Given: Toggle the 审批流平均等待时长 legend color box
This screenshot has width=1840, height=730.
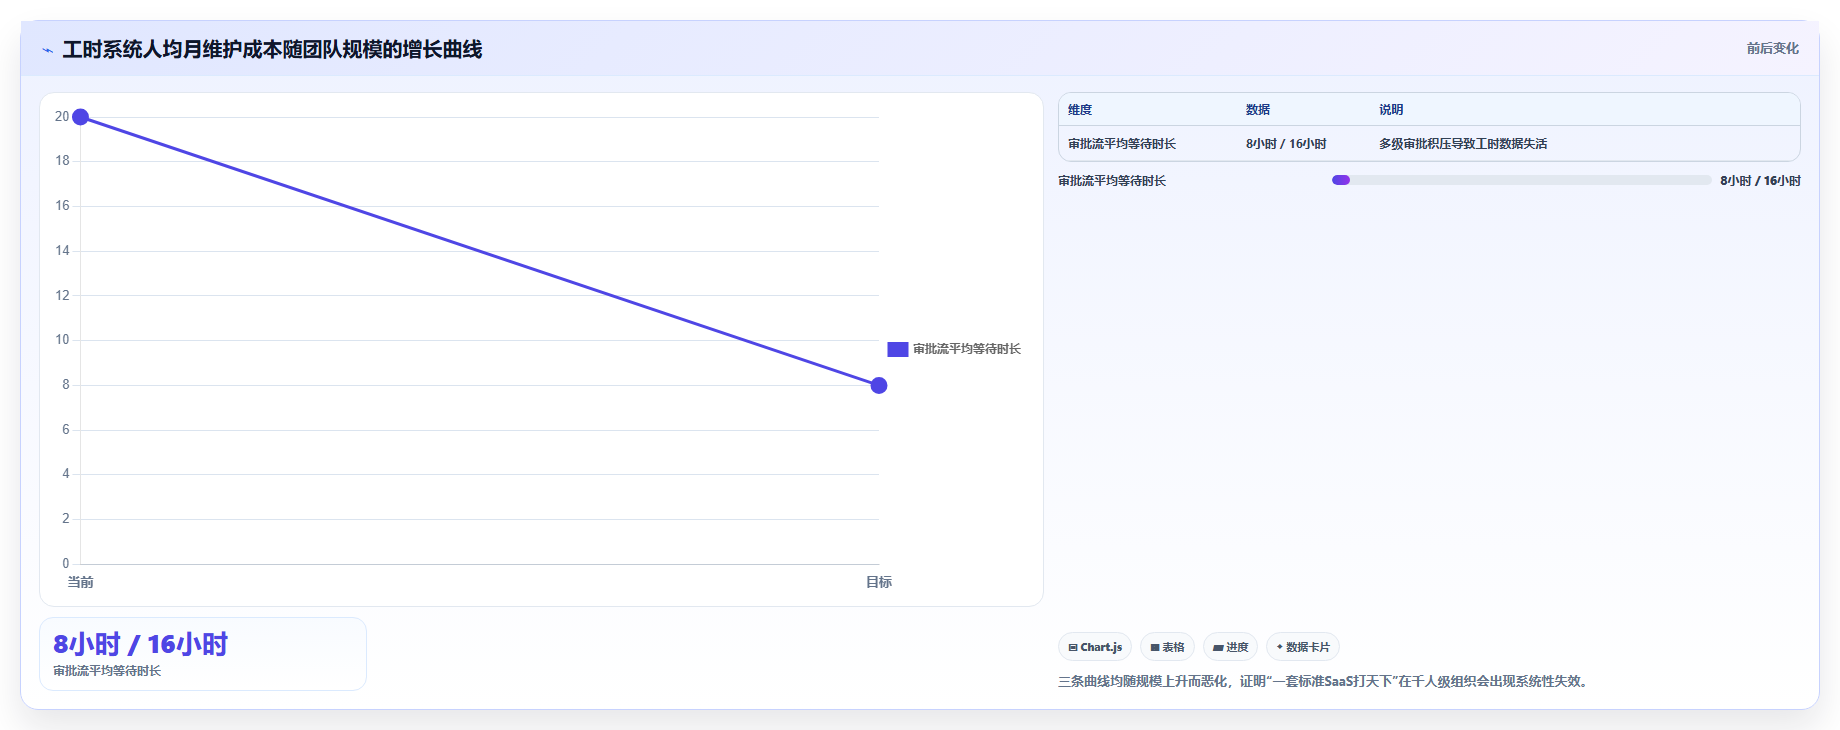Looking at the screenshot, I should [898, 349].
